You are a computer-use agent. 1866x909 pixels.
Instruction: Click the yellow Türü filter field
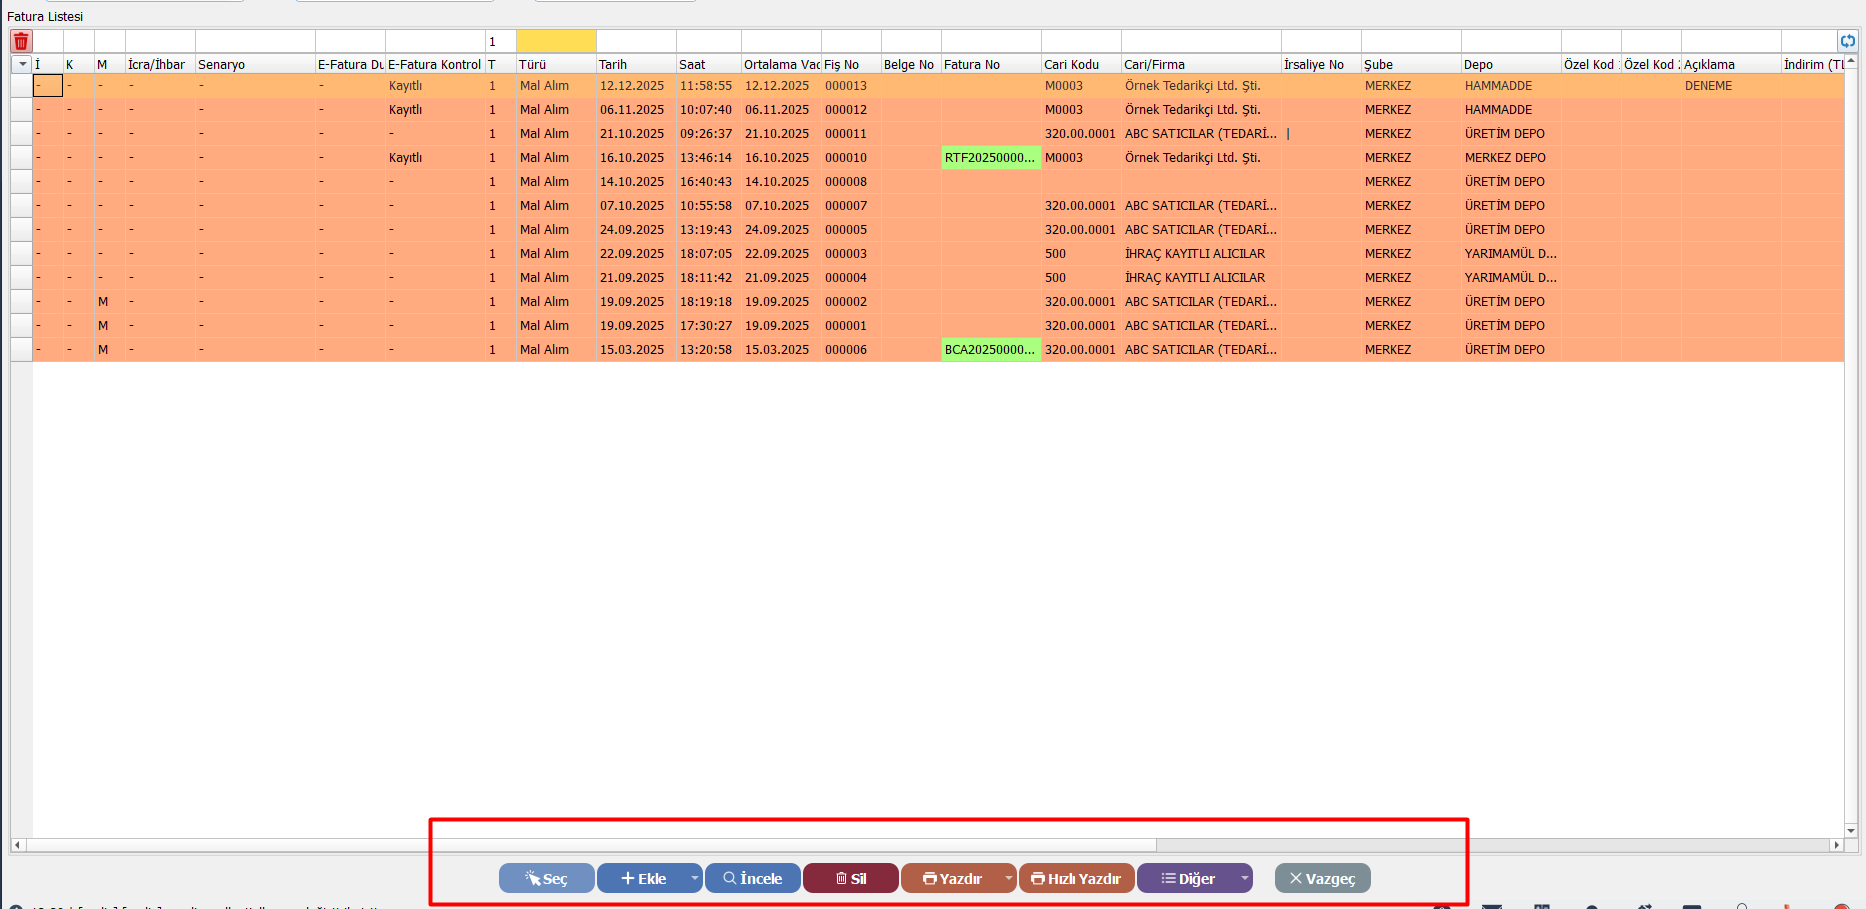tap(556, 41)
